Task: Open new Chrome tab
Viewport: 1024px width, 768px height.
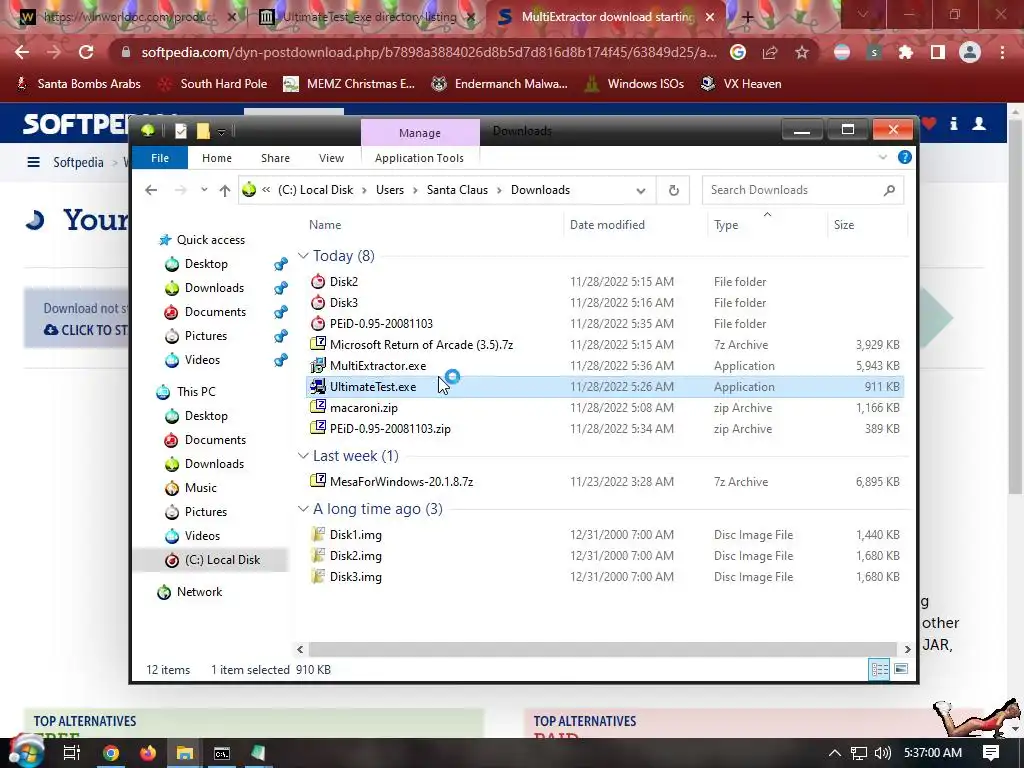Action: pos(748,18)
